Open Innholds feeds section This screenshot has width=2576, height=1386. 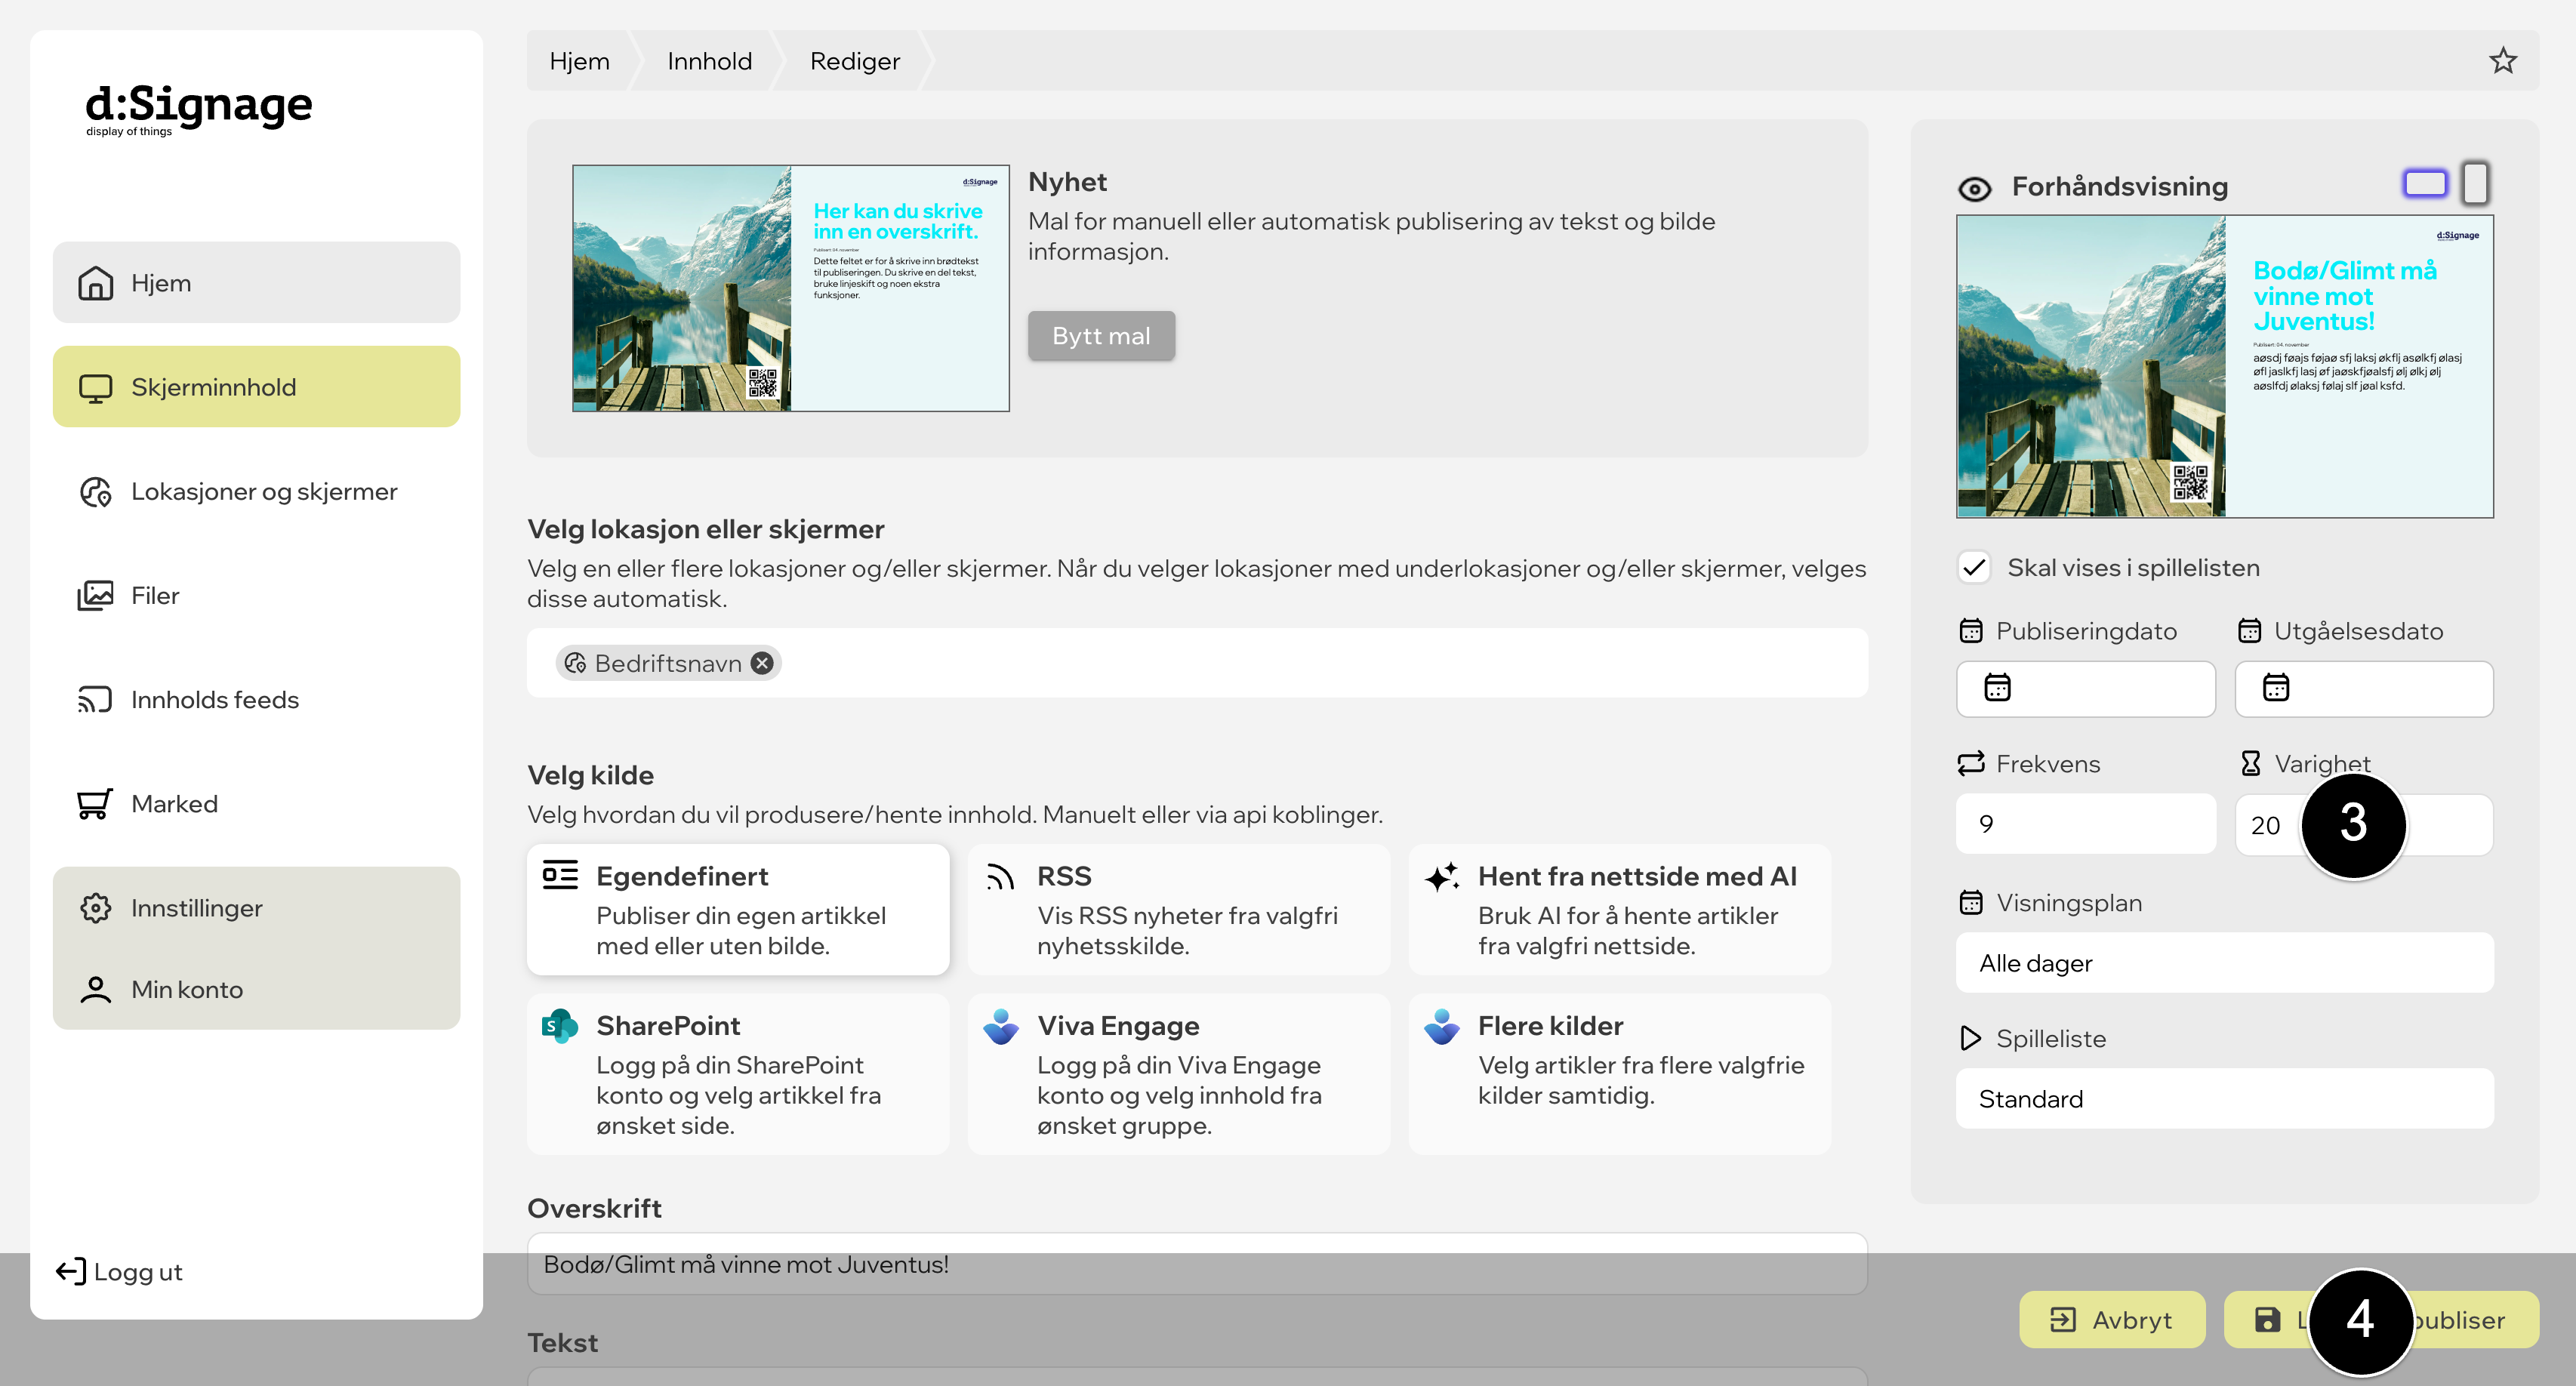[x=256, y=699]
